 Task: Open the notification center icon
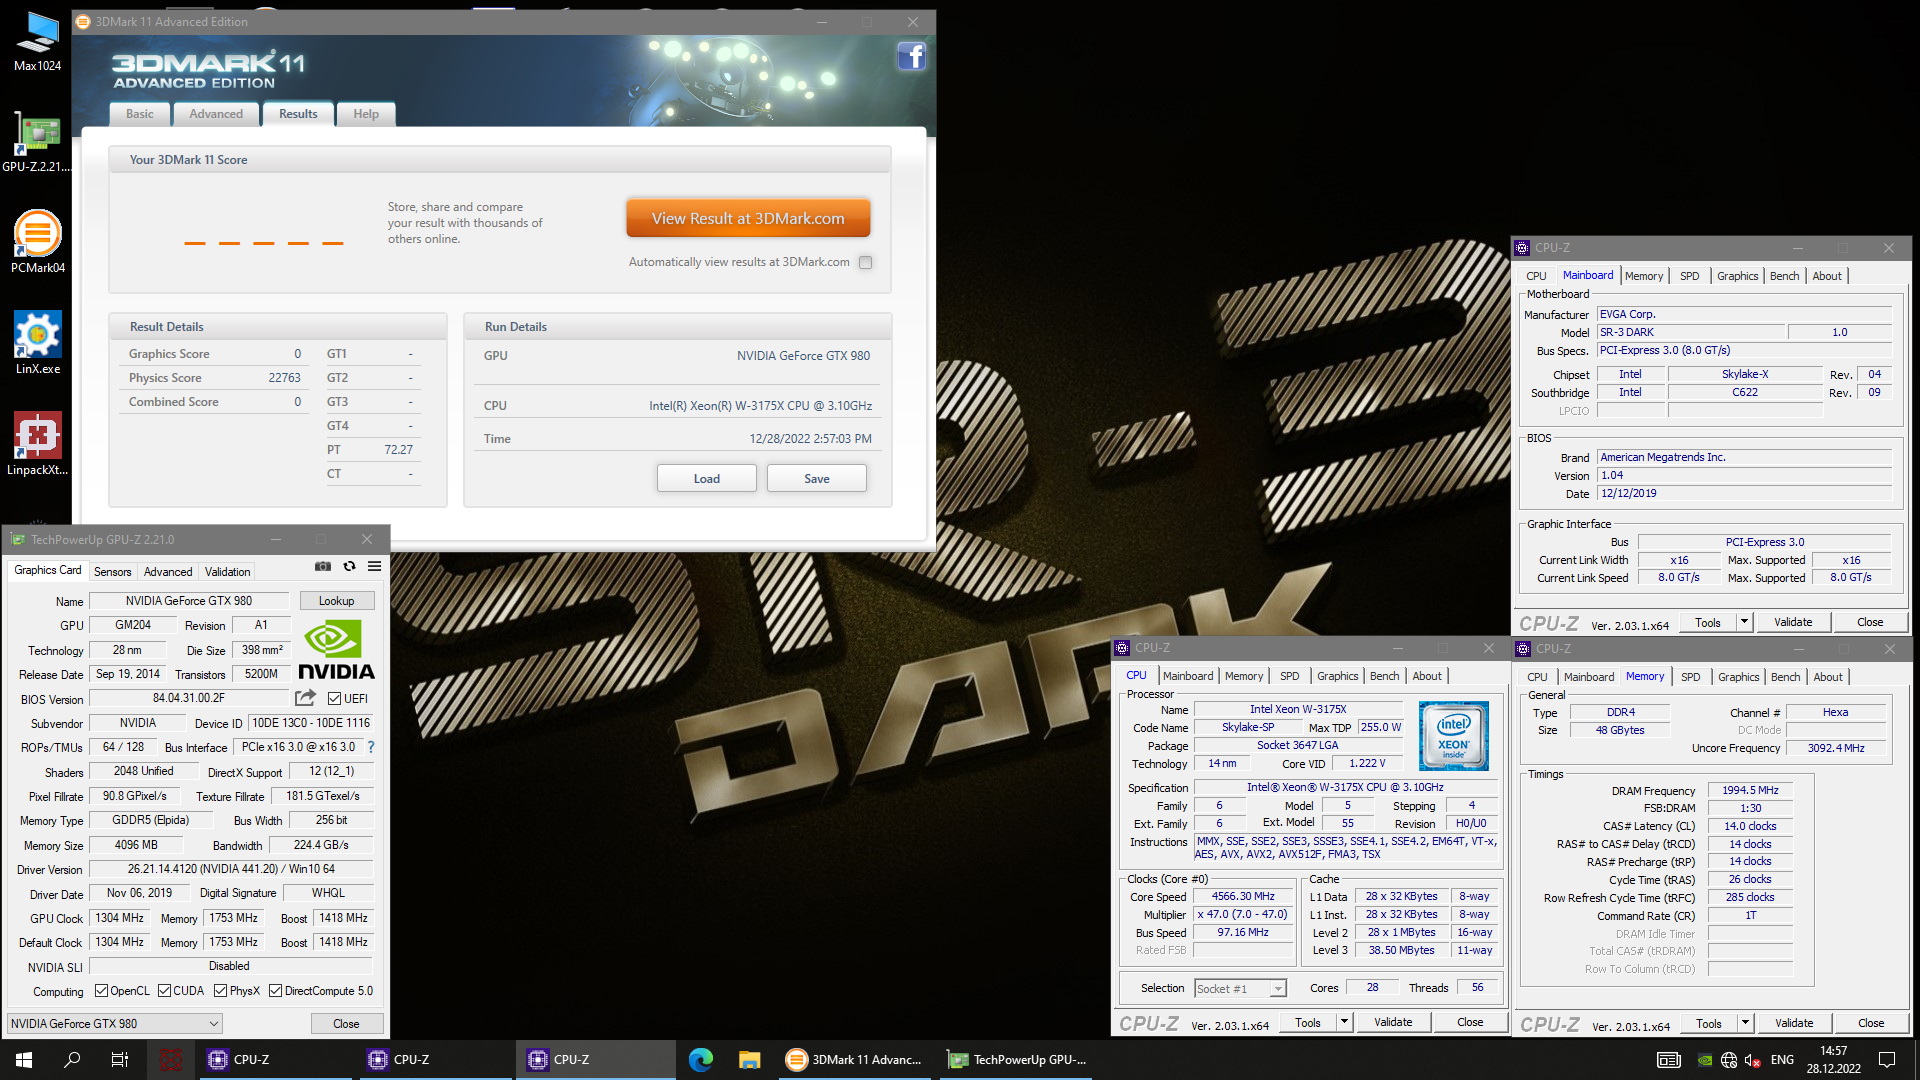pyautogui.click(x=1887, y=1060)
